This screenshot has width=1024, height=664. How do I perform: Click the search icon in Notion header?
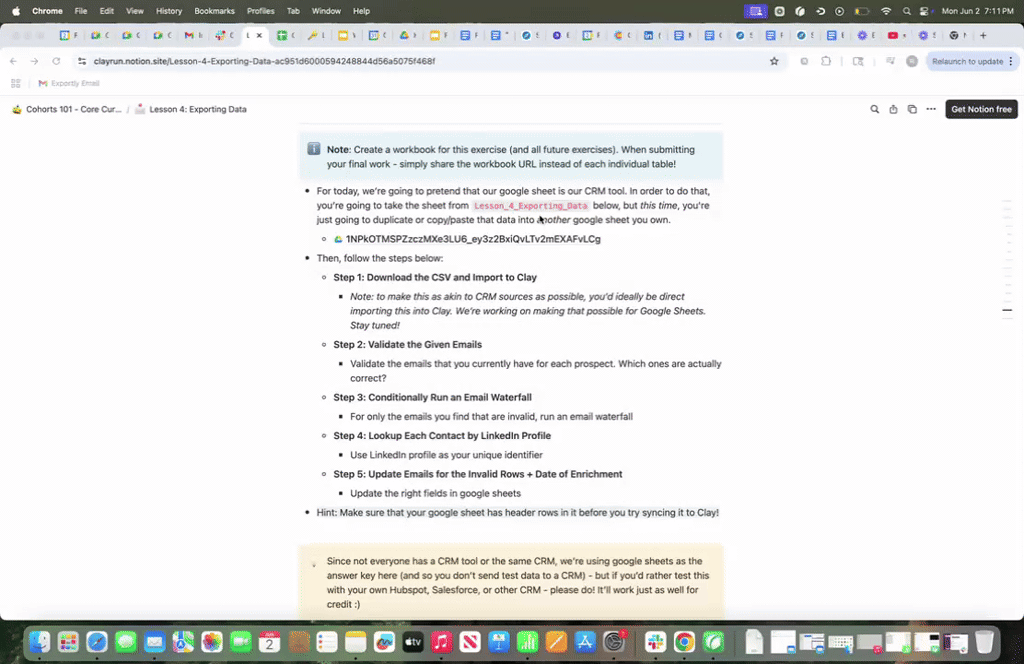point(875,109)
